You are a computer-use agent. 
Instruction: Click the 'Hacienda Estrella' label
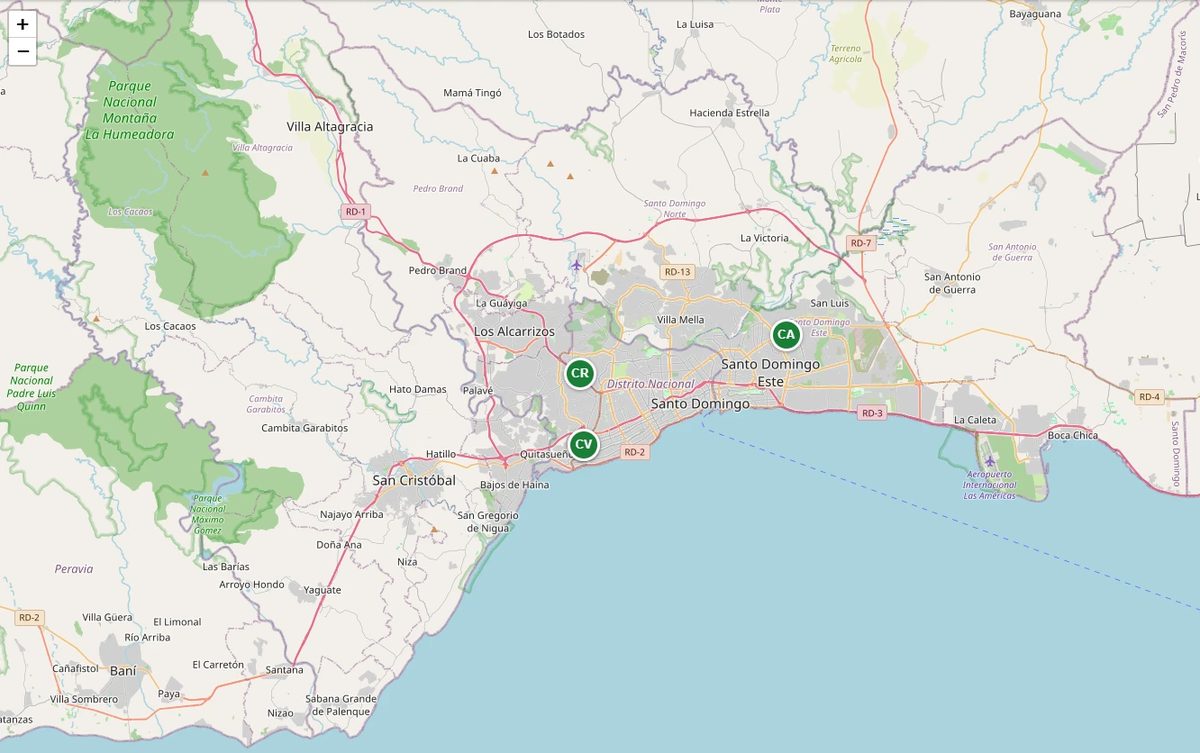click(730, 113)
